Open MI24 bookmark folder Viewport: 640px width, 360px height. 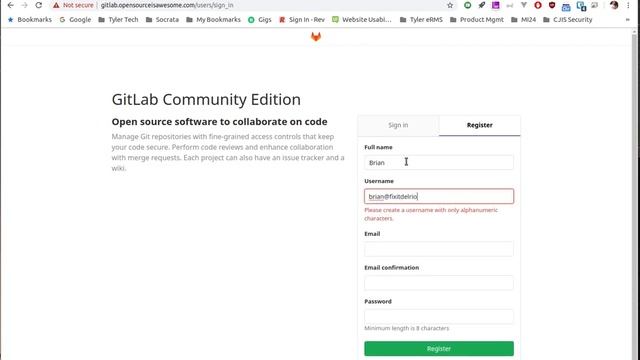[524, 20]
